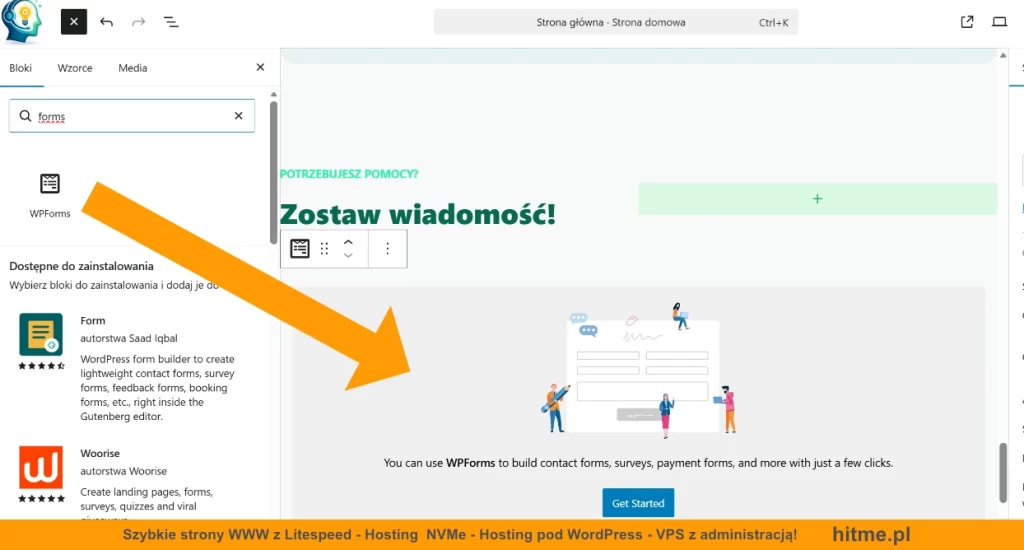Click the autorstwa Saad Iqbal text

point(129,338)
